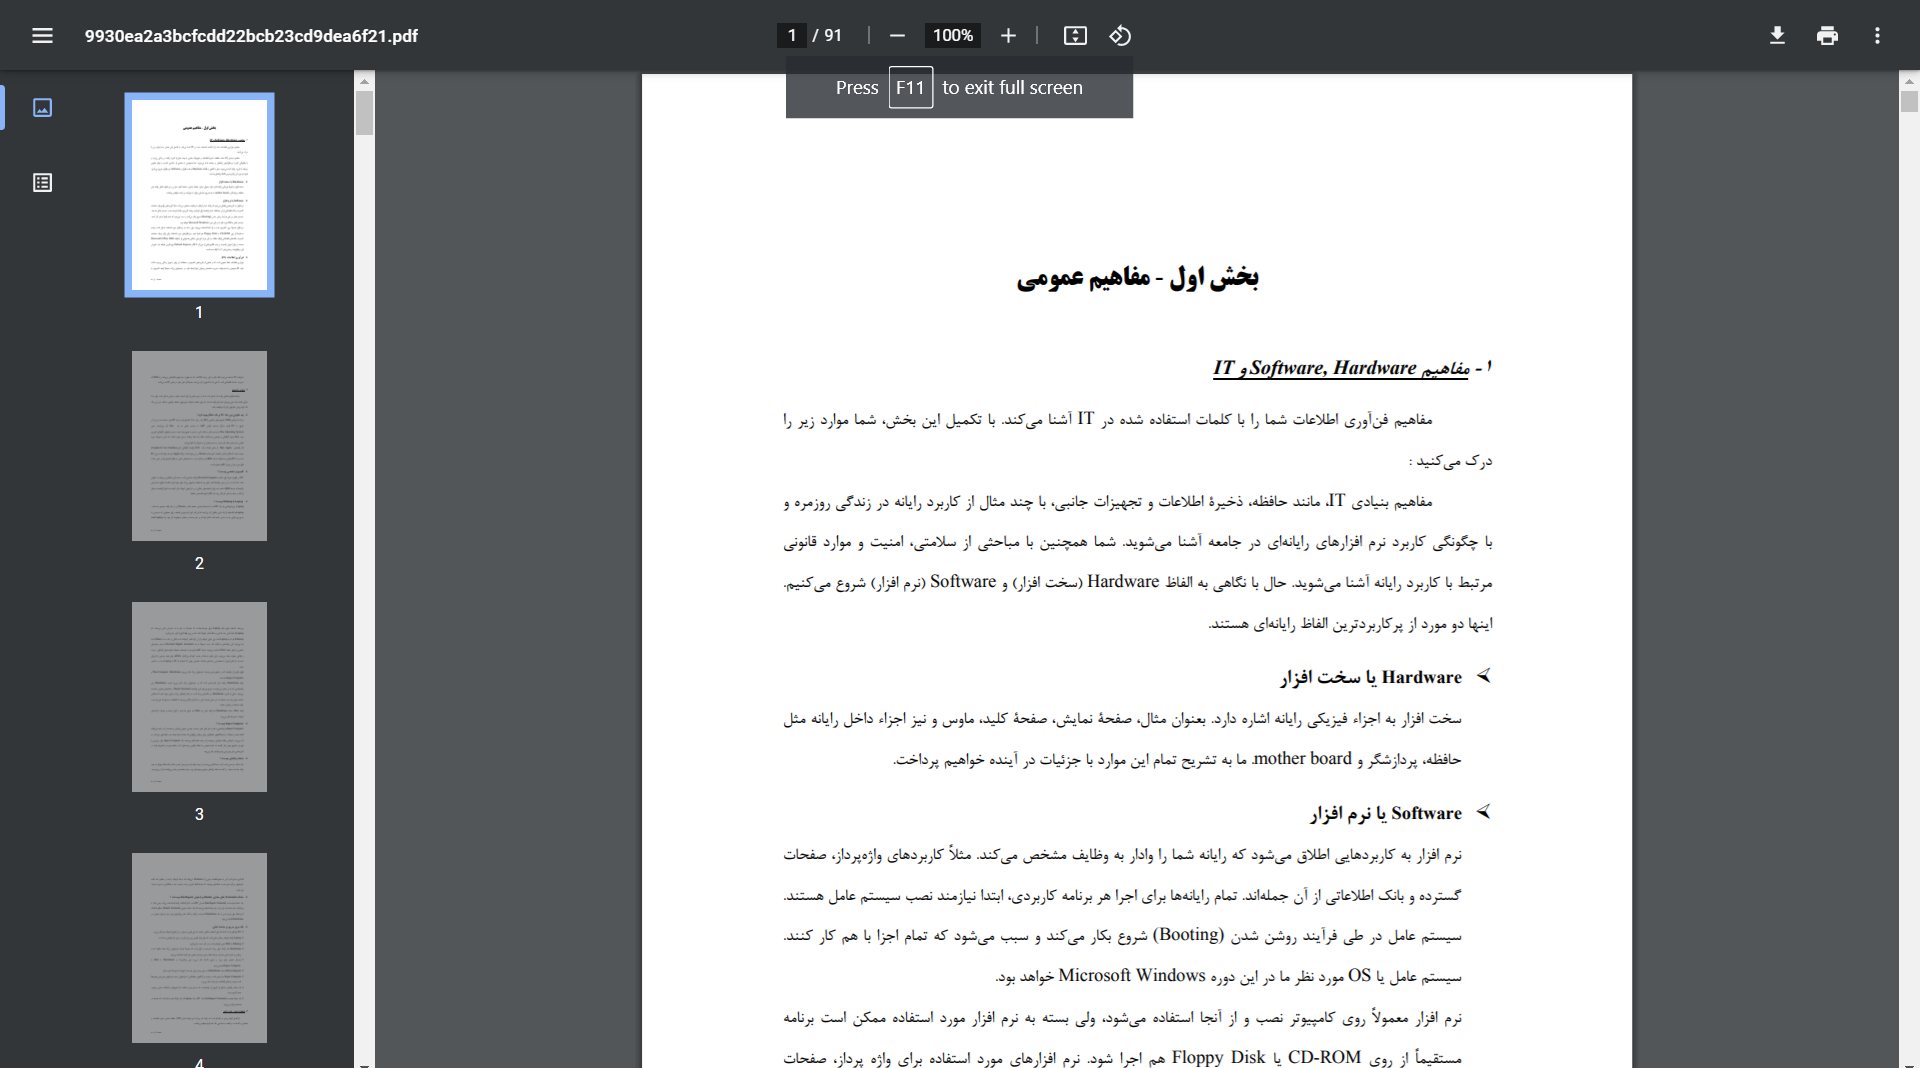Edit the current page number field
Viewport: 1920px width, 1068px height.
pyautogui.click(x=791, y=35)
